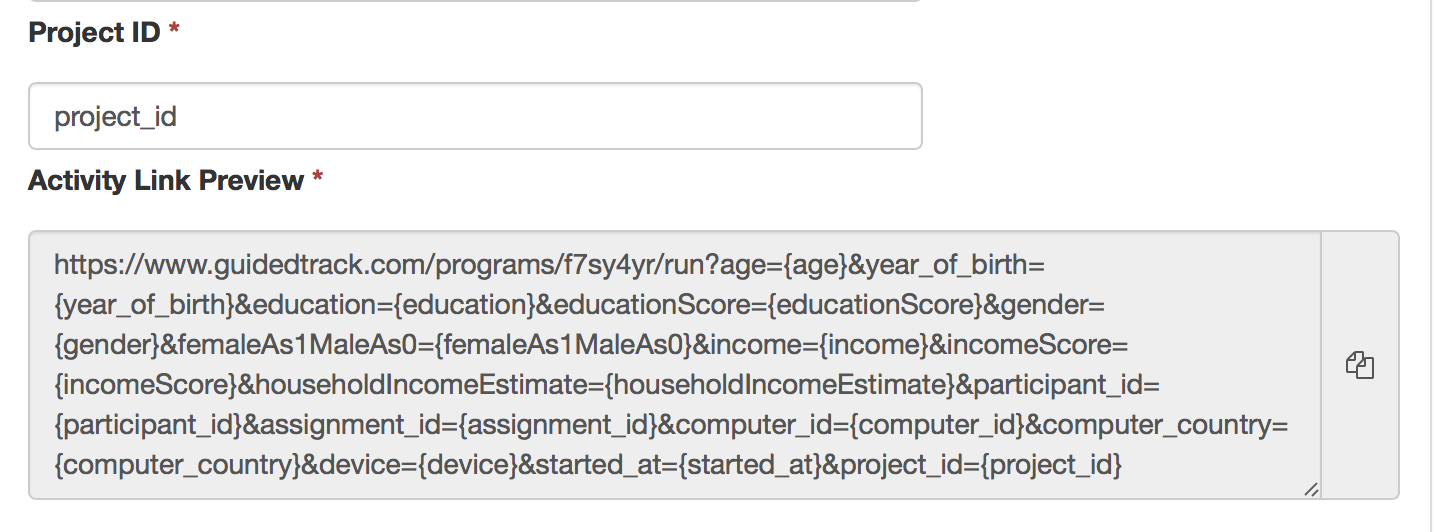The height and width of the screenshot is (532, 1436).
Task: Click the Activity Link Preview label
Action: [x=166, y=181]
